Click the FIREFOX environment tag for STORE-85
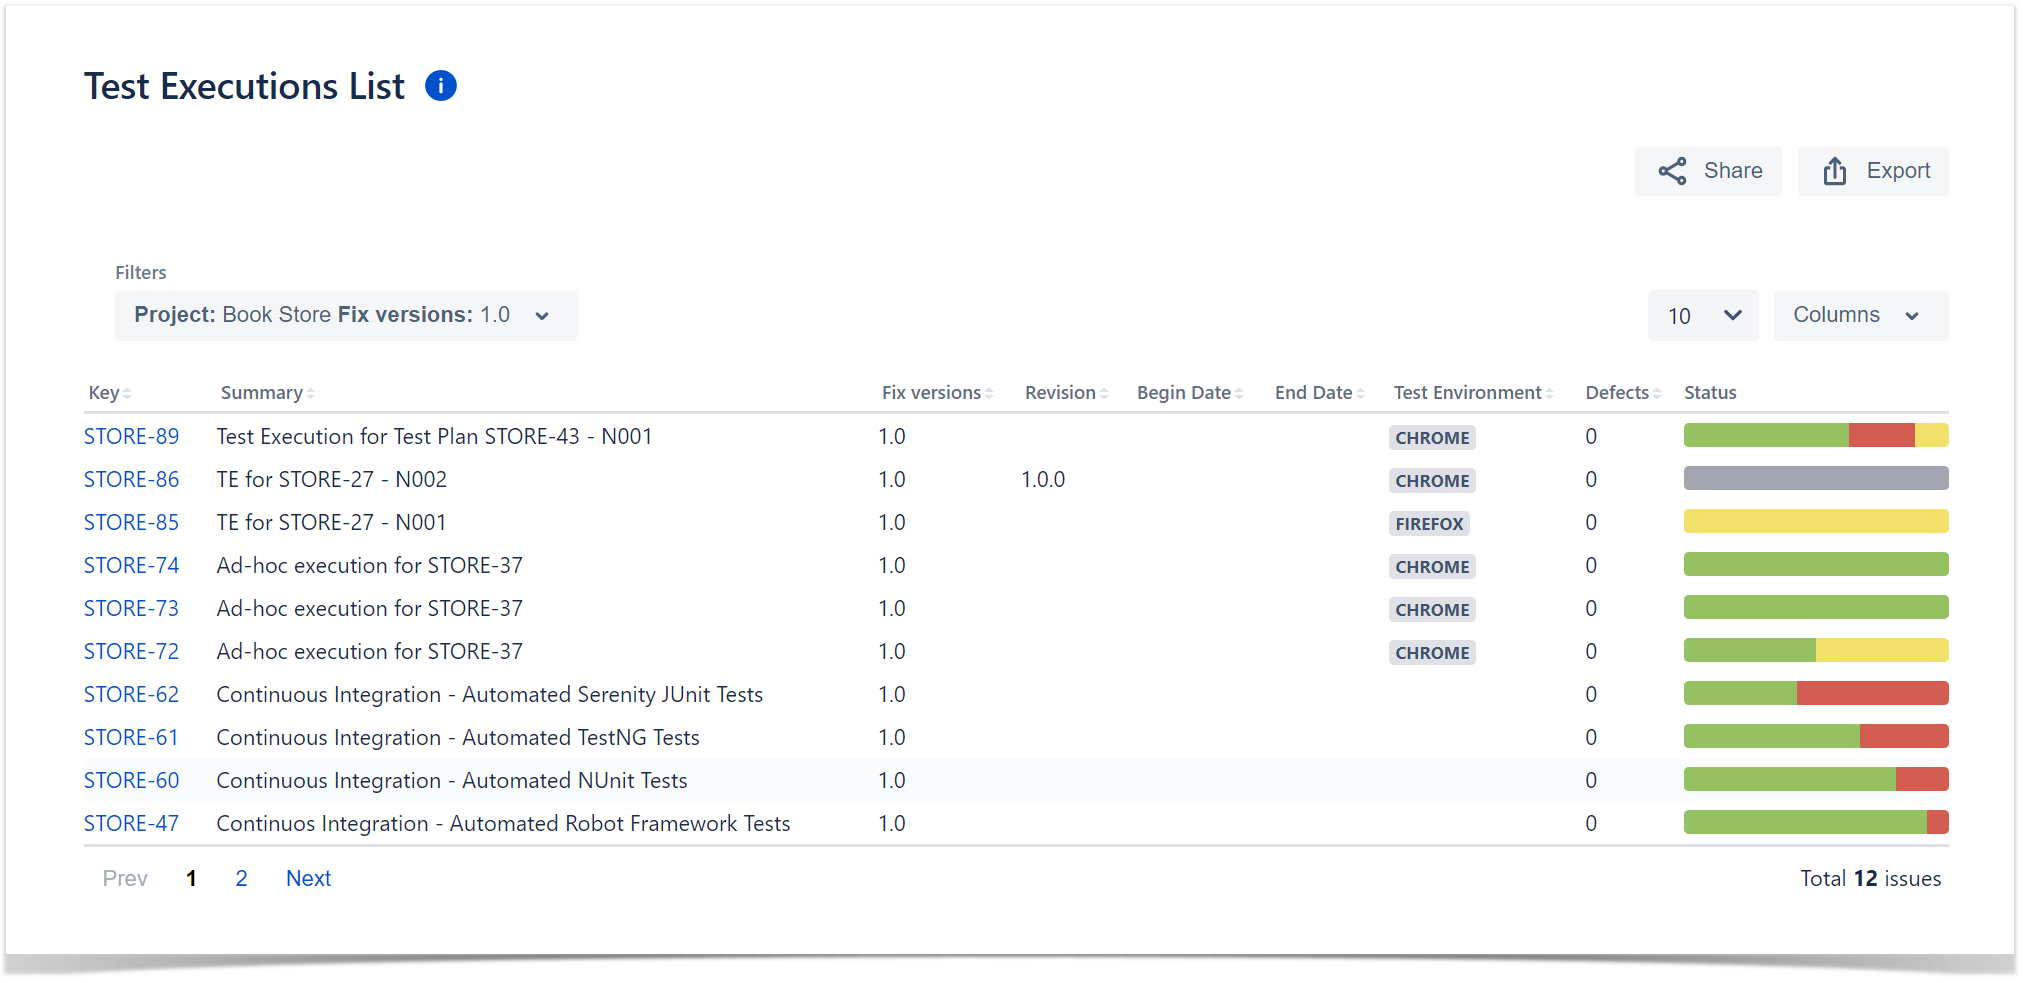The width and height of the screenshot is (2028, 983). pyautogui.click(x=1429, y=524)
